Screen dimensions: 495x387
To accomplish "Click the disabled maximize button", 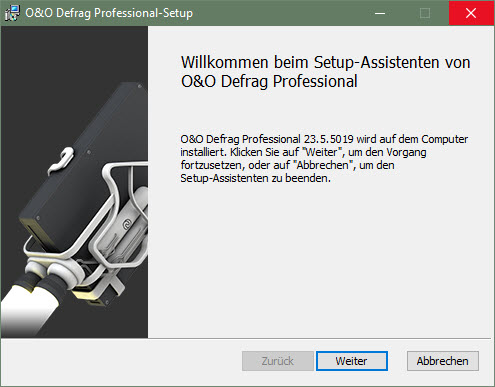I will tap(425, 13).
